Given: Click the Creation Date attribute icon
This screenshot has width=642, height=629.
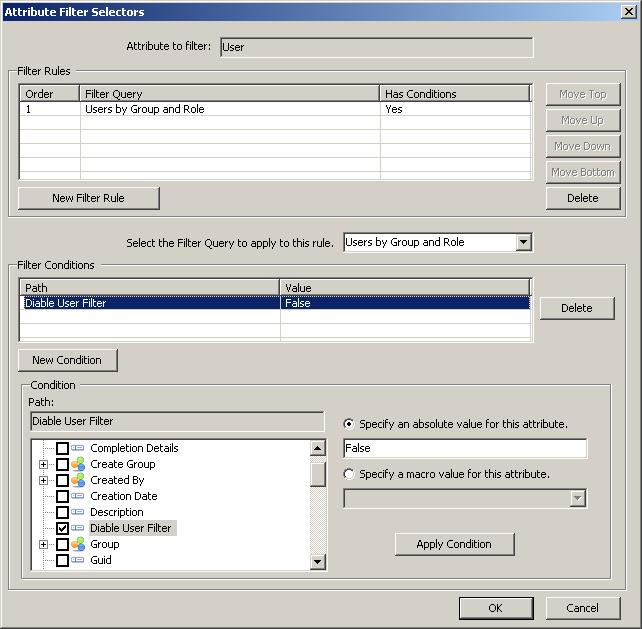Looking at the screenshot, I should (78, 496).
